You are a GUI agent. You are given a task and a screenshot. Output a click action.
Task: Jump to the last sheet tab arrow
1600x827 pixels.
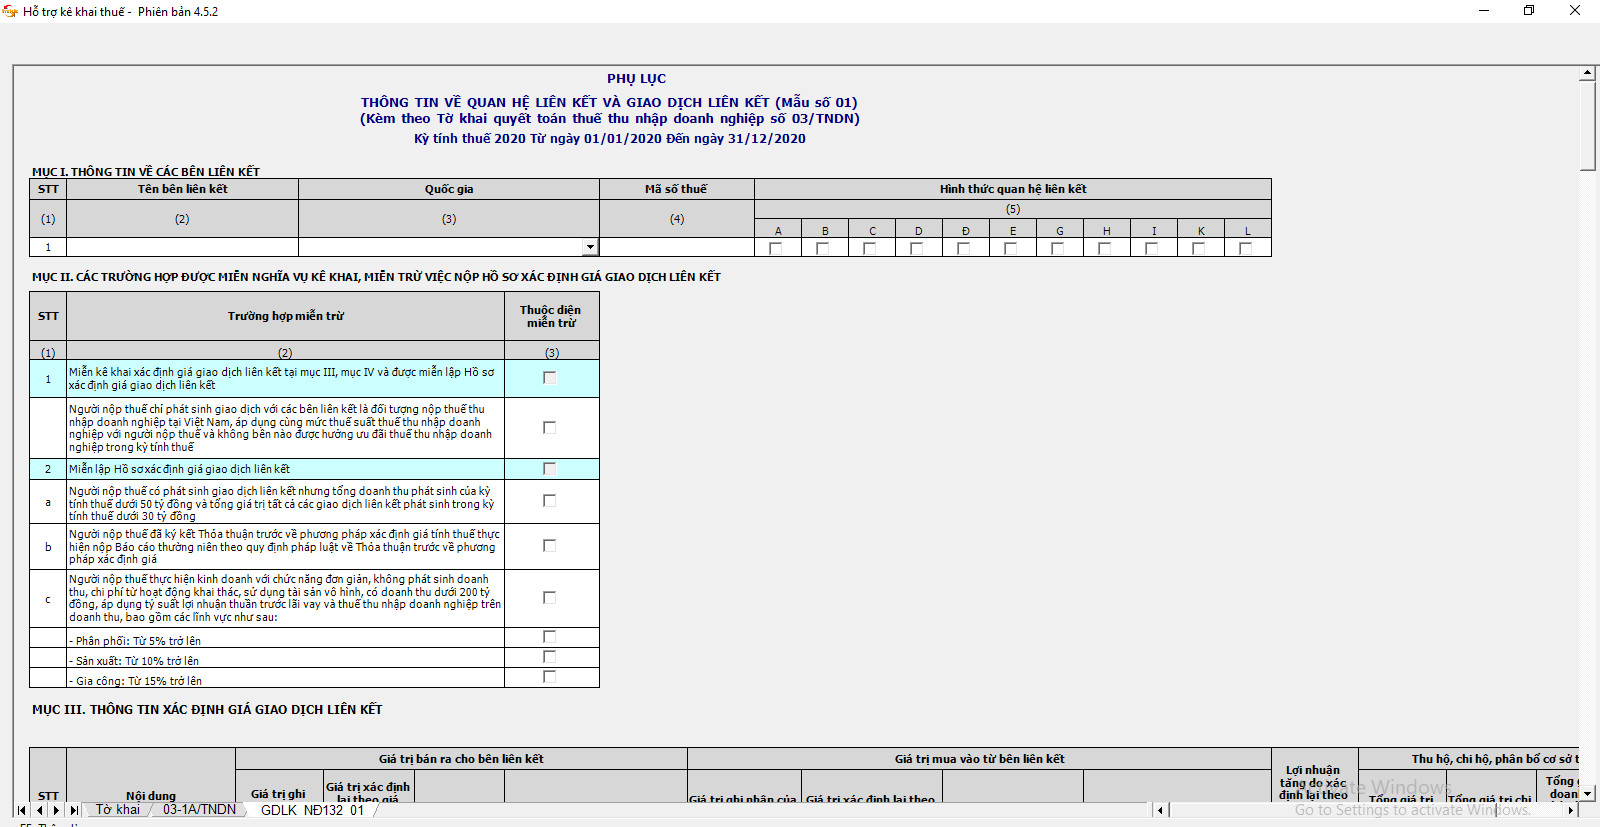pos(74,810)
